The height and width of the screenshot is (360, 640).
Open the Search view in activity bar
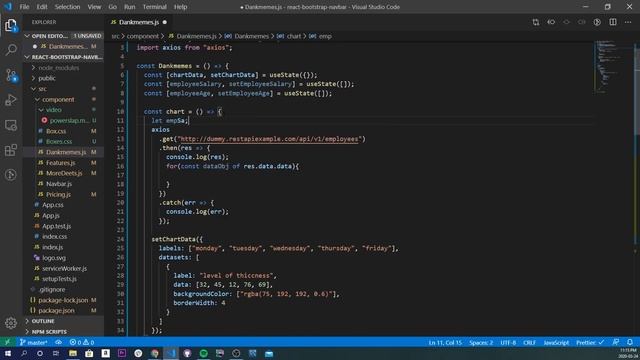tap(11, 50)
